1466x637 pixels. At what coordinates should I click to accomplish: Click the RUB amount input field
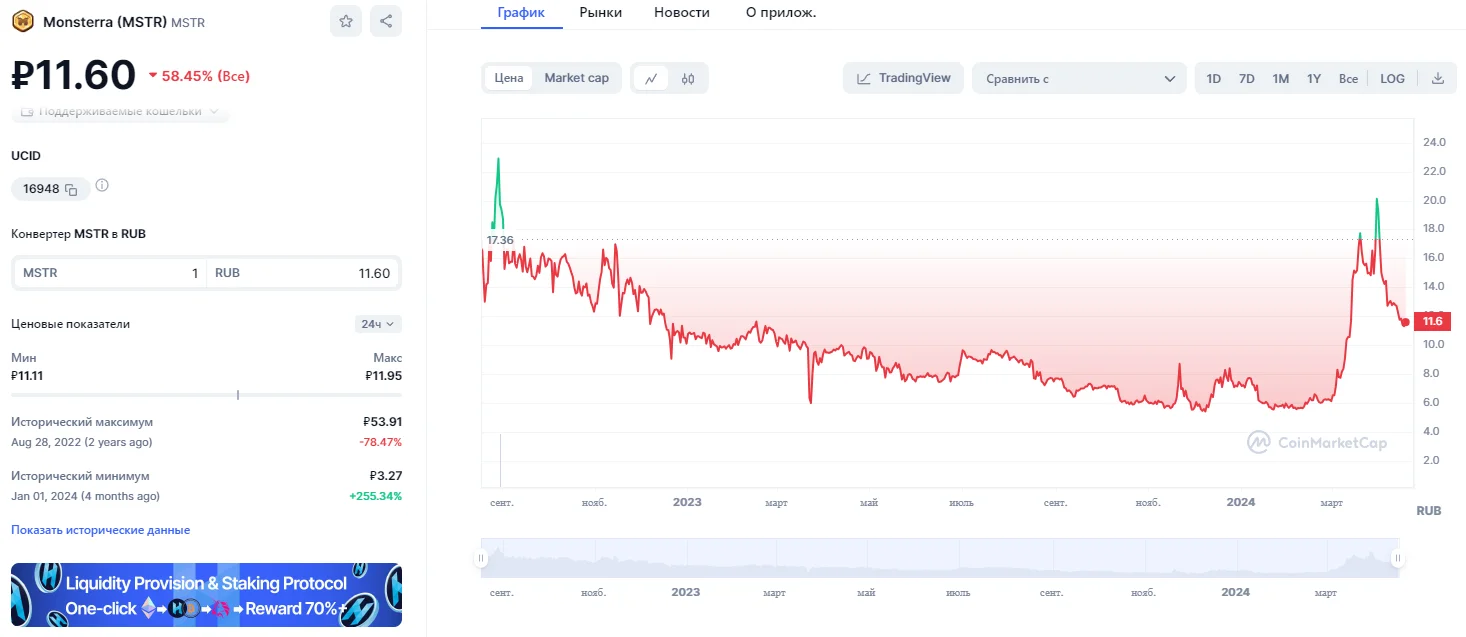click(303, 273)
